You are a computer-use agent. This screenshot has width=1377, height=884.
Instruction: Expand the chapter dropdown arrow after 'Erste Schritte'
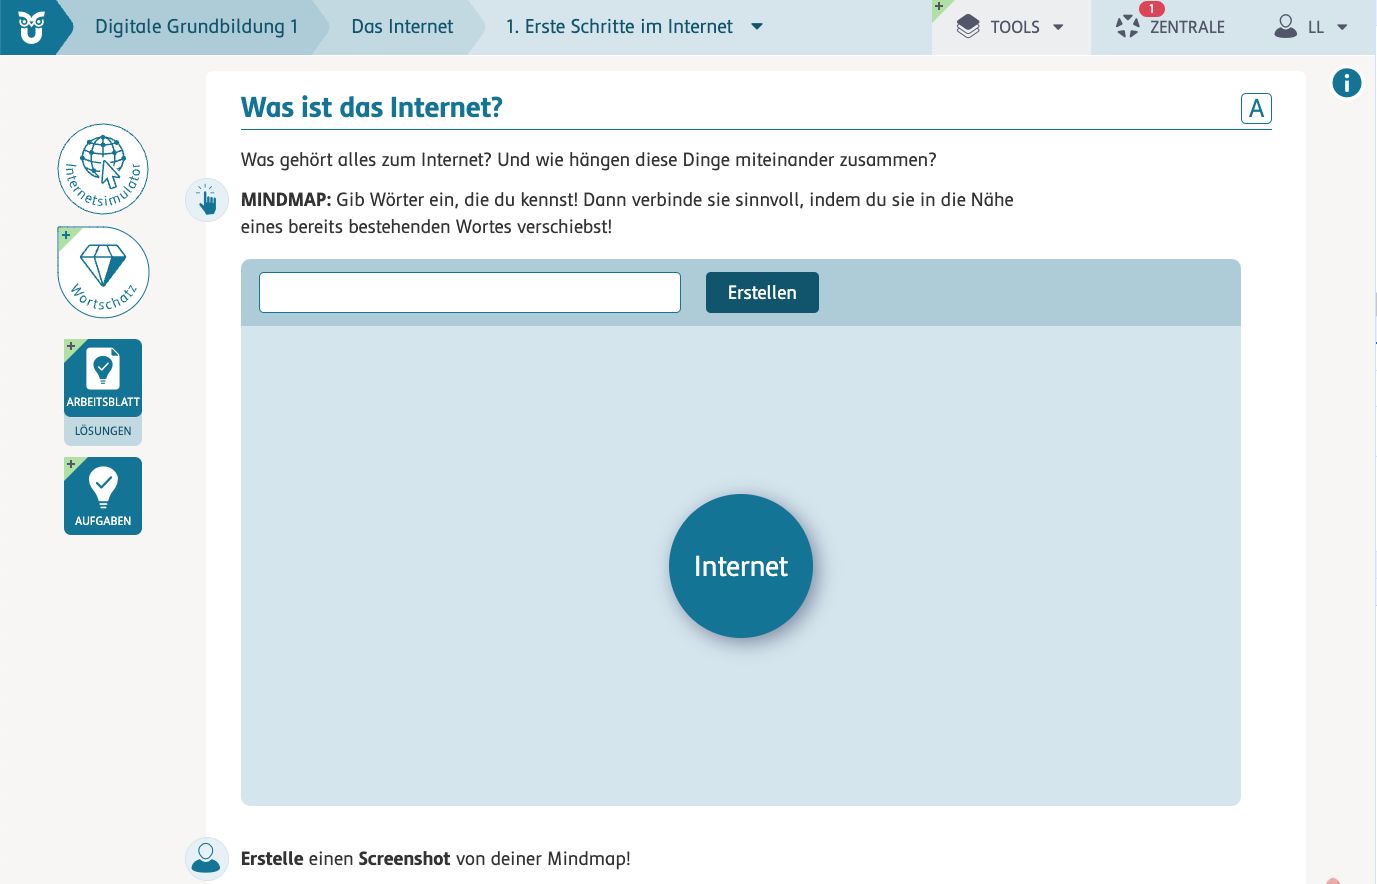click(x=757, y=27)
